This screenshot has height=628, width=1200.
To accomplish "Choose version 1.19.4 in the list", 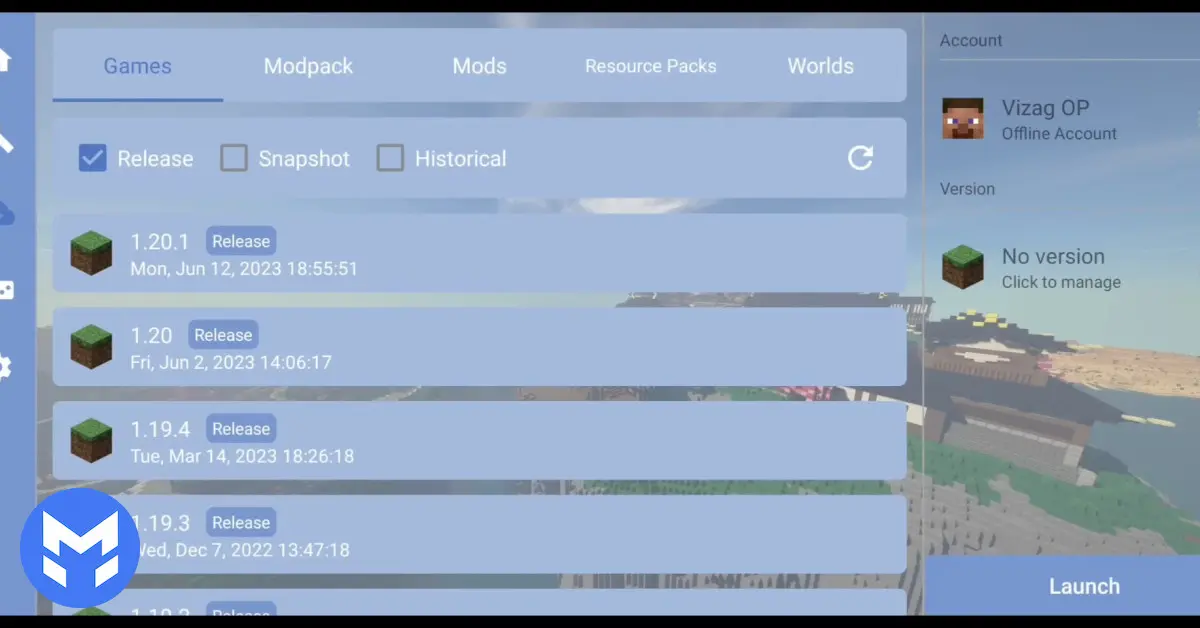I will tap(479, 441).
